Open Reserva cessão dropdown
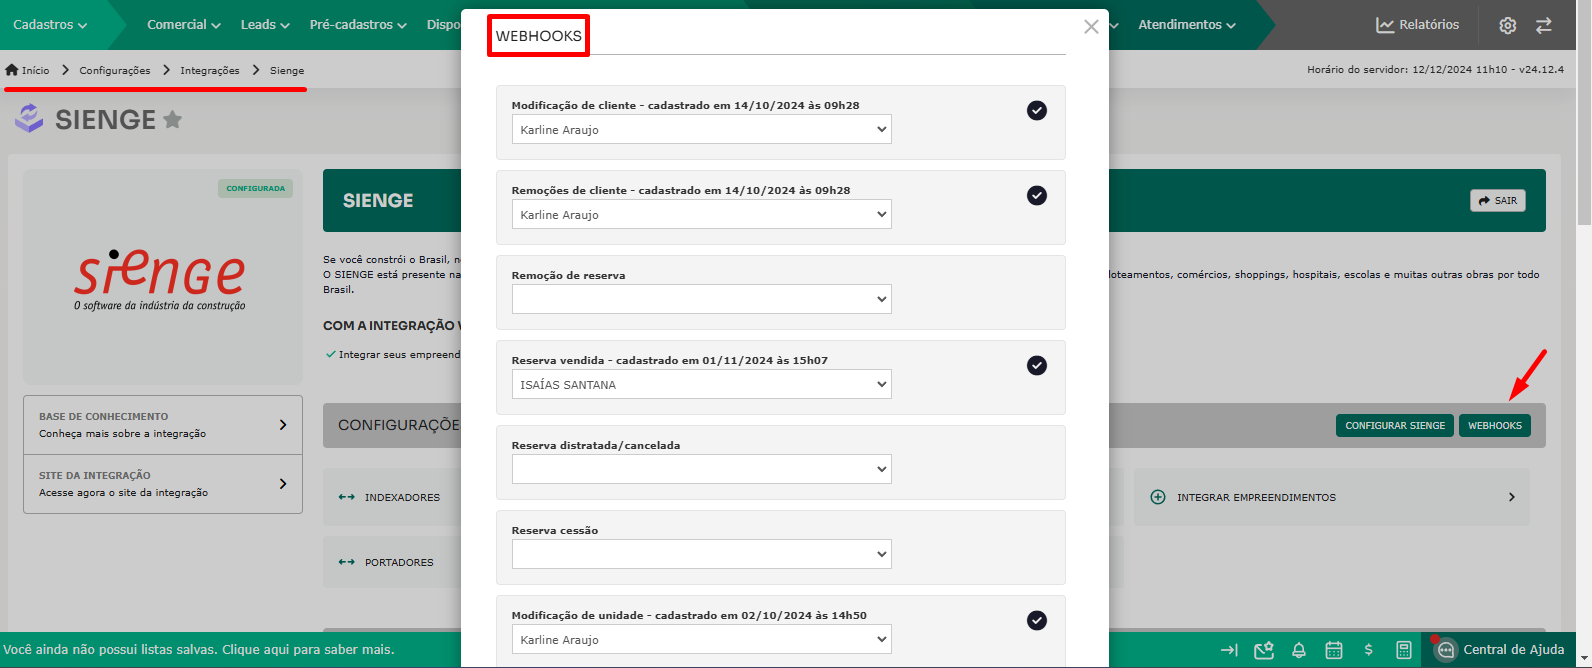The height and width of the screenshot is (668, 1592). click(x=701, y=555)
